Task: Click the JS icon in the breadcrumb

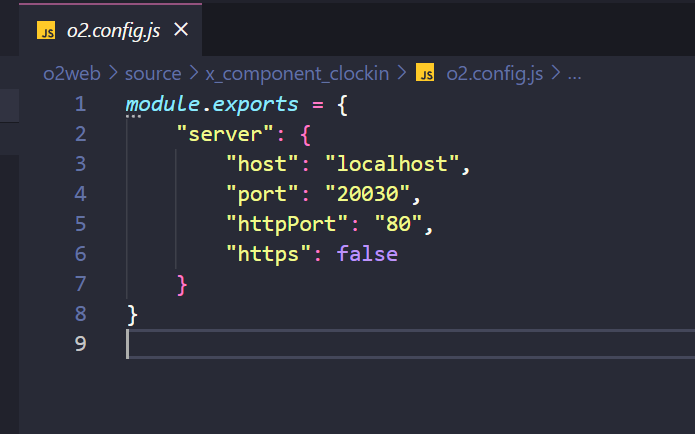Action: point(425,73)
